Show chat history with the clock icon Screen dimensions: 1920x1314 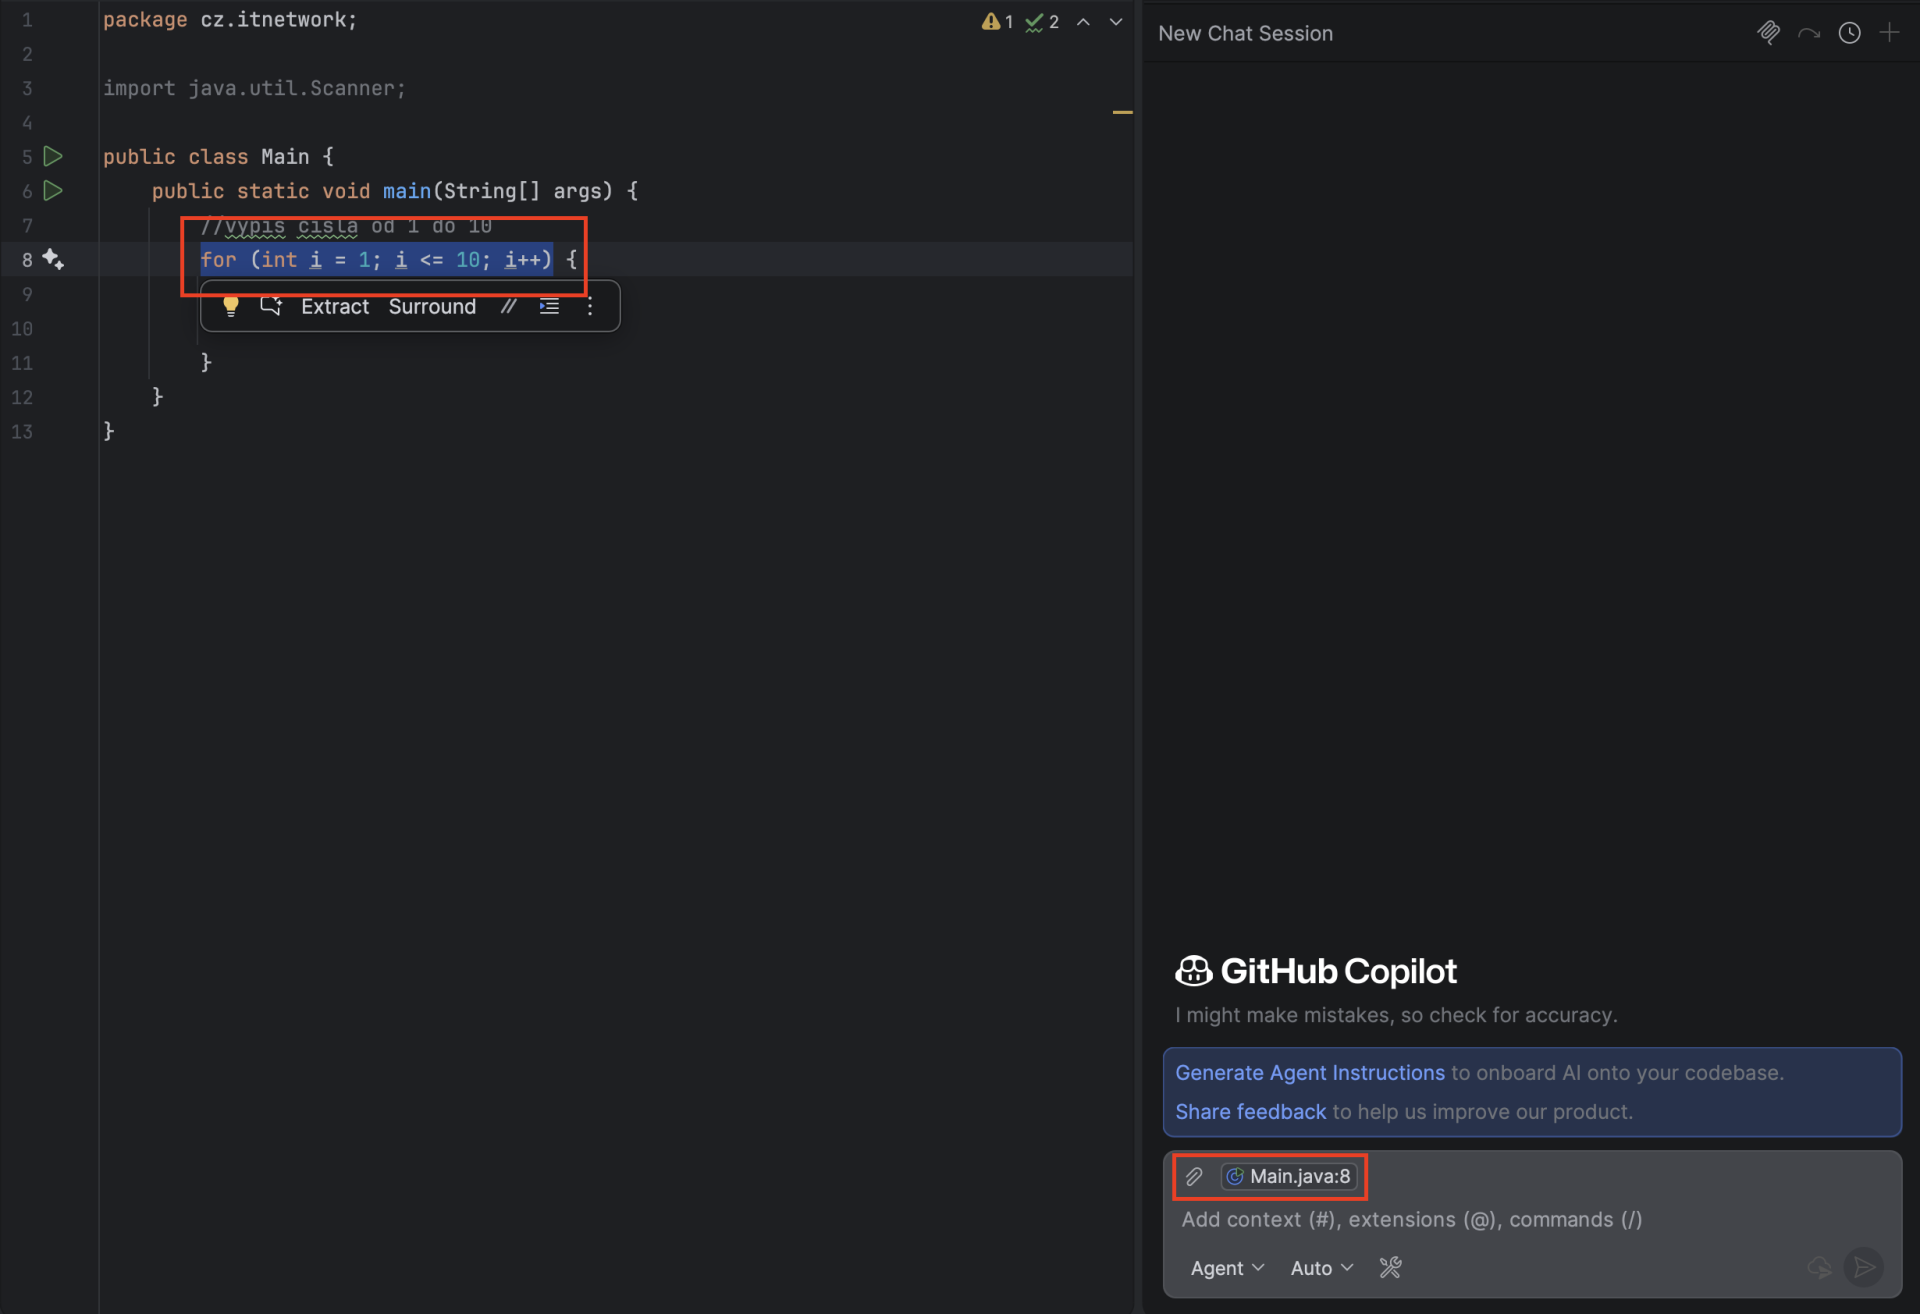1849,33
